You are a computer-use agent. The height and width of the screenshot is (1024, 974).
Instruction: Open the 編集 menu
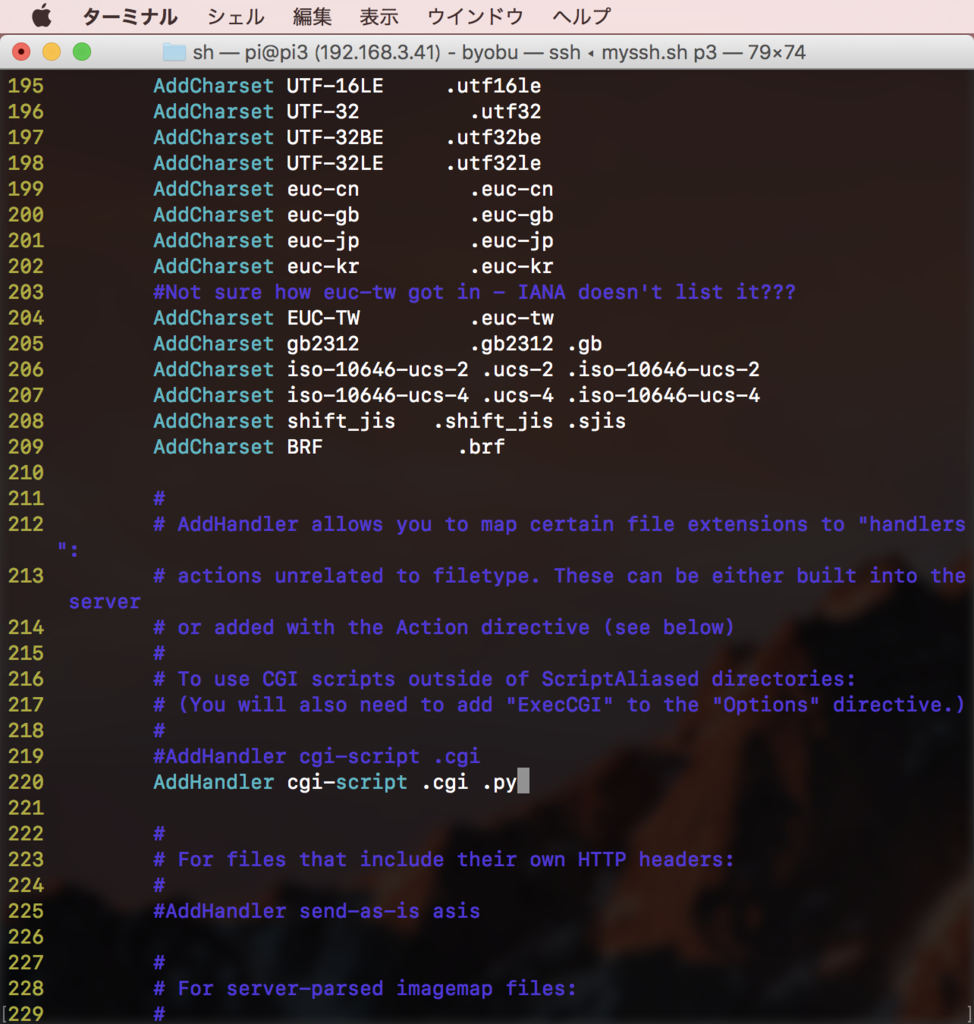click(x=312, y=16)
